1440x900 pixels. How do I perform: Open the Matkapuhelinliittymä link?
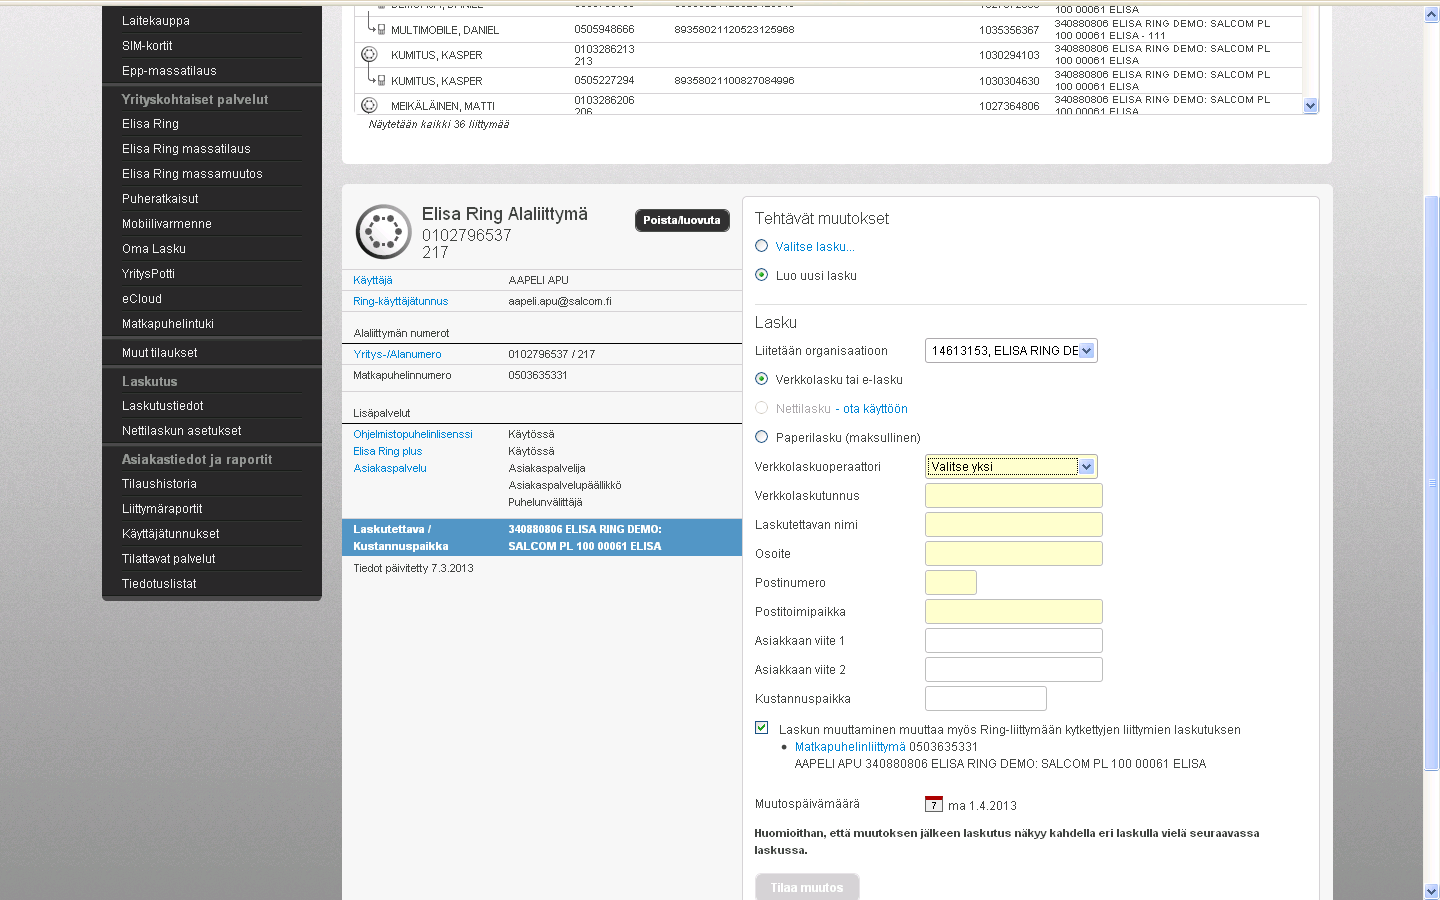point(850,747)
